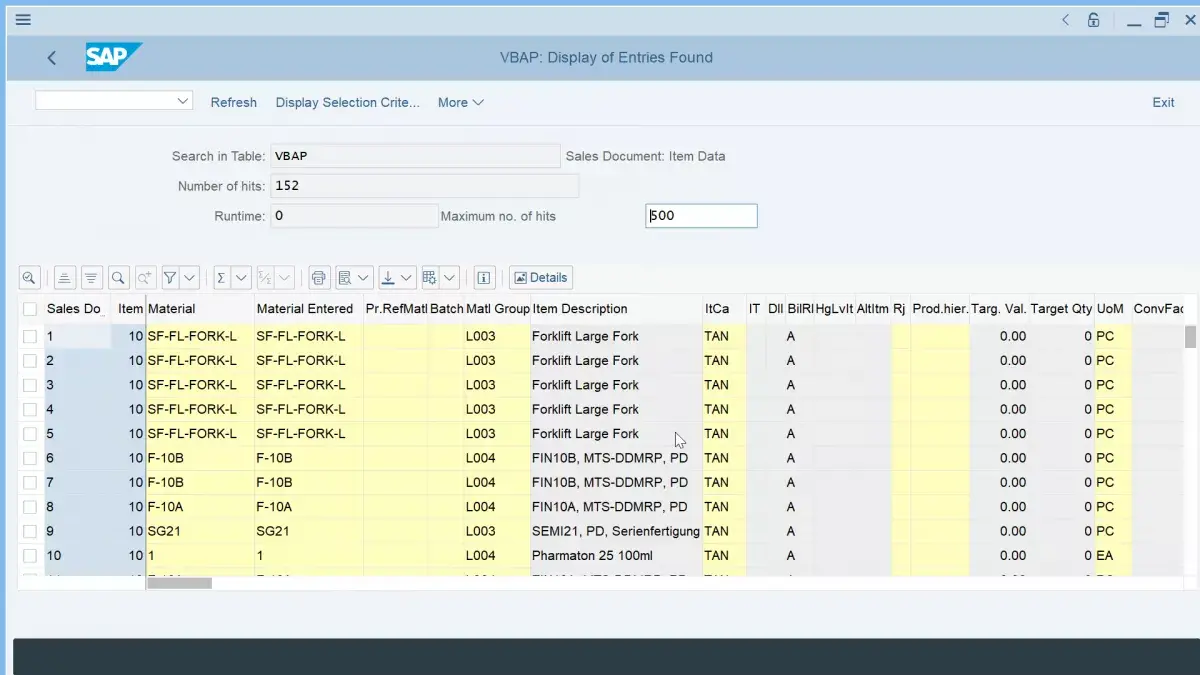Click the 'EA' unit of measure cell
Viewport: 1200px width, 675px height.
coord(1111,556)
